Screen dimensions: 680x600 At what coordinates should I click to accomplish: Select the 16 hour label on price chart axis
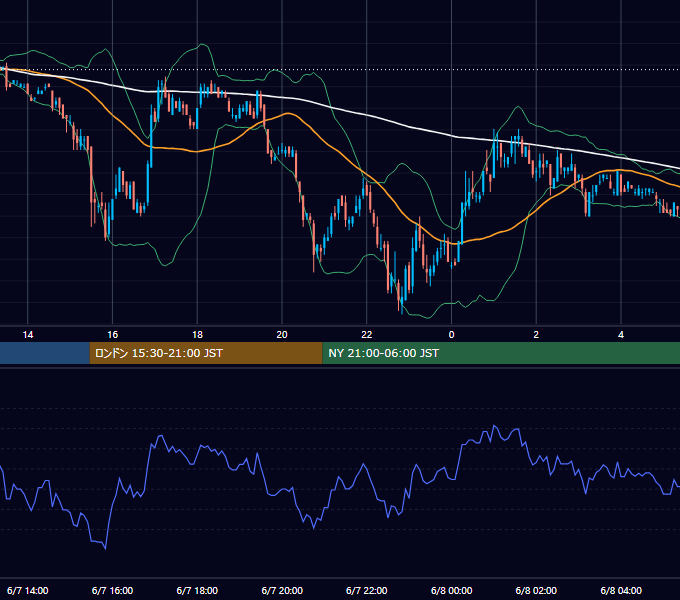[112, 335]
